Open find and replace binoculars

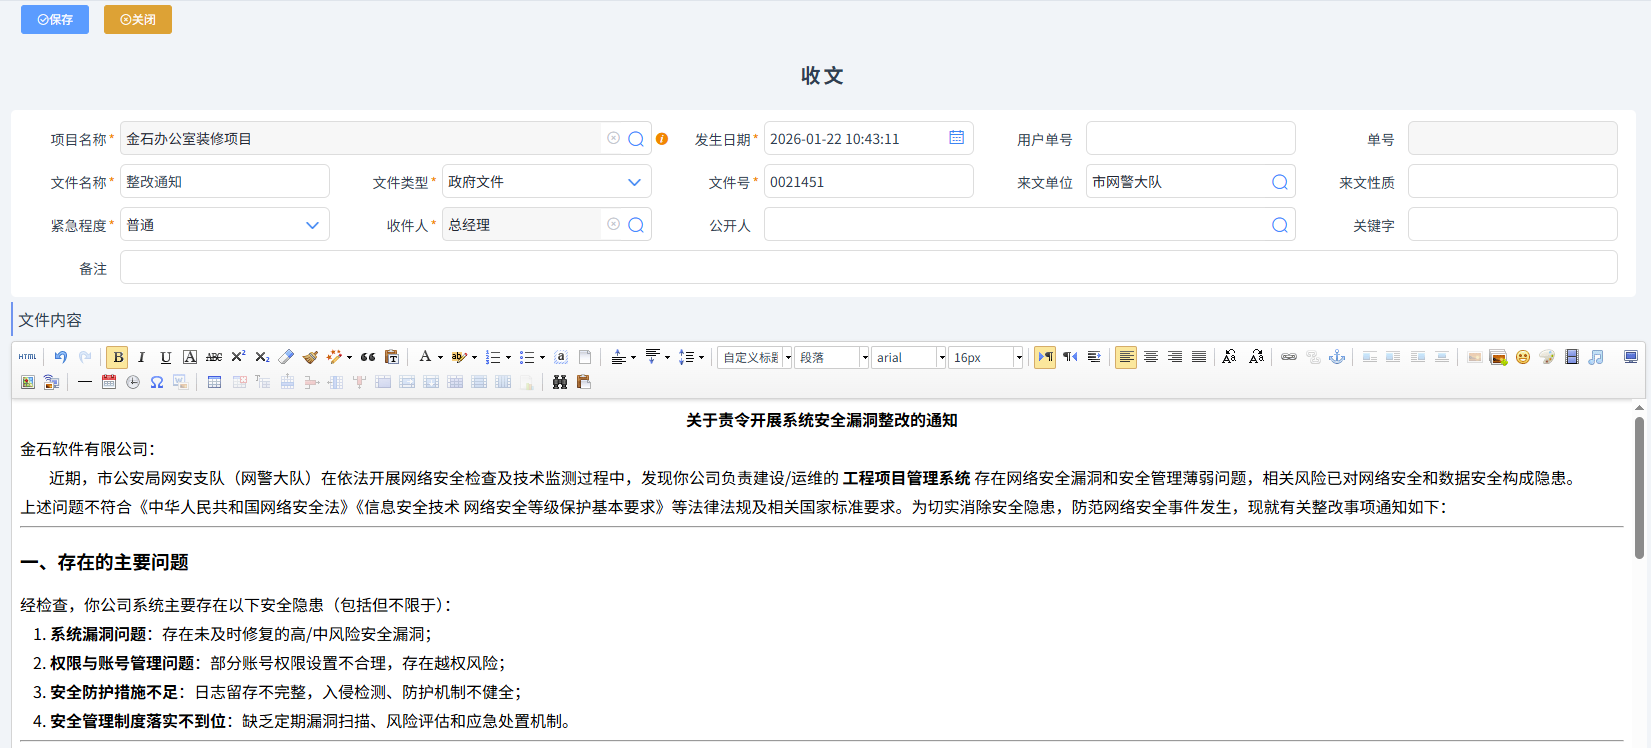(560, 382)
